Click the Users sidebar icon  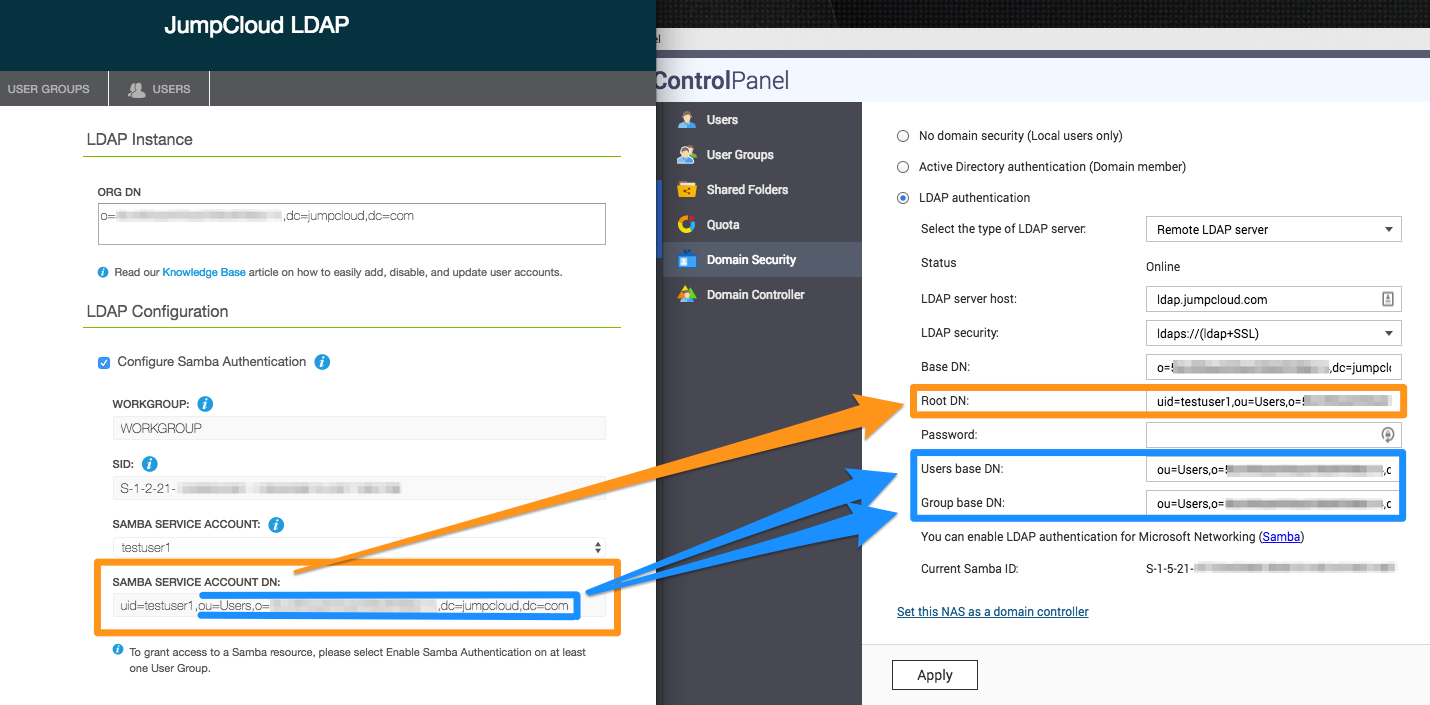click(687, 120)
